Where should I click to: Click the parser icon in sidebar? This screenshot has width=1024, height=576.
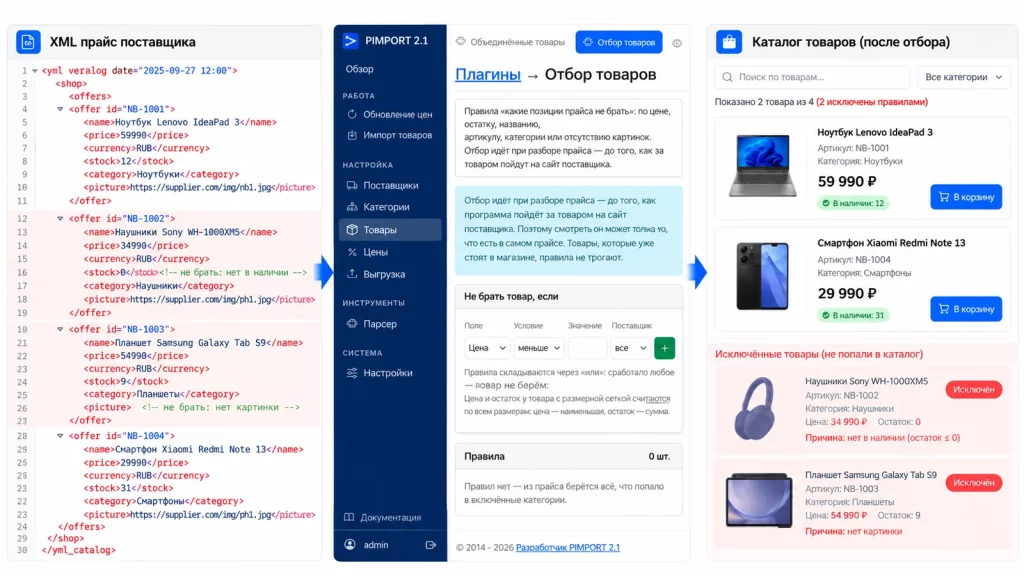352,324
